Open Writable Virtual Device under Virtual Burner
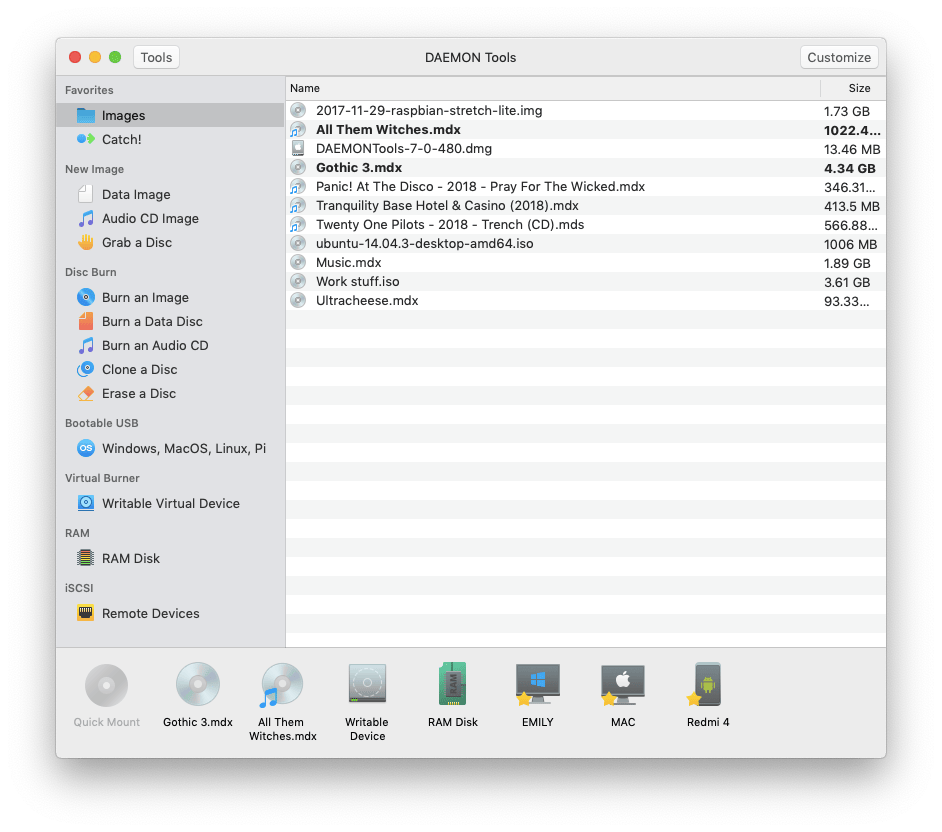Screen dimensions: 942x832 coord(171,503)
